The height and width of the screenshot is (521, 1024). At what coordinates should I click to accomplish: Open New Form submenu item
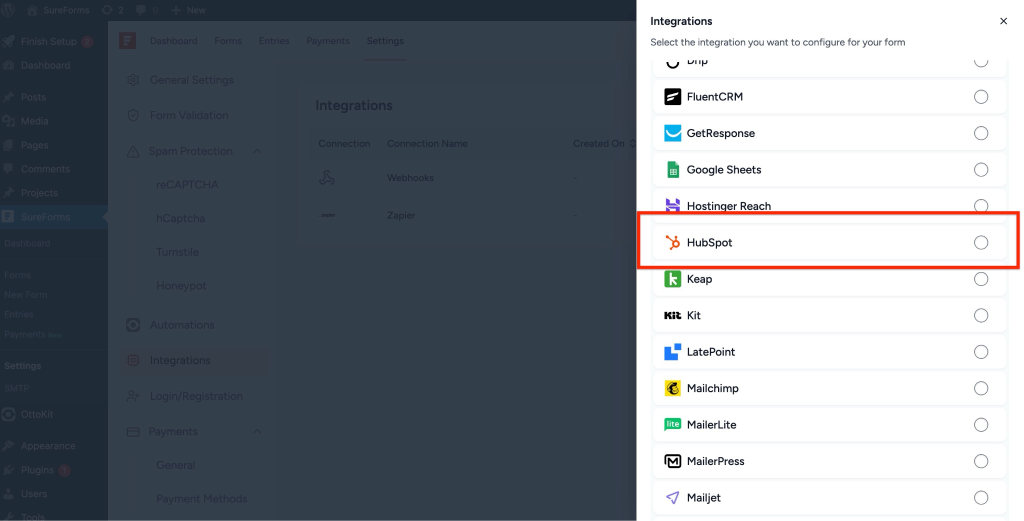26,294
